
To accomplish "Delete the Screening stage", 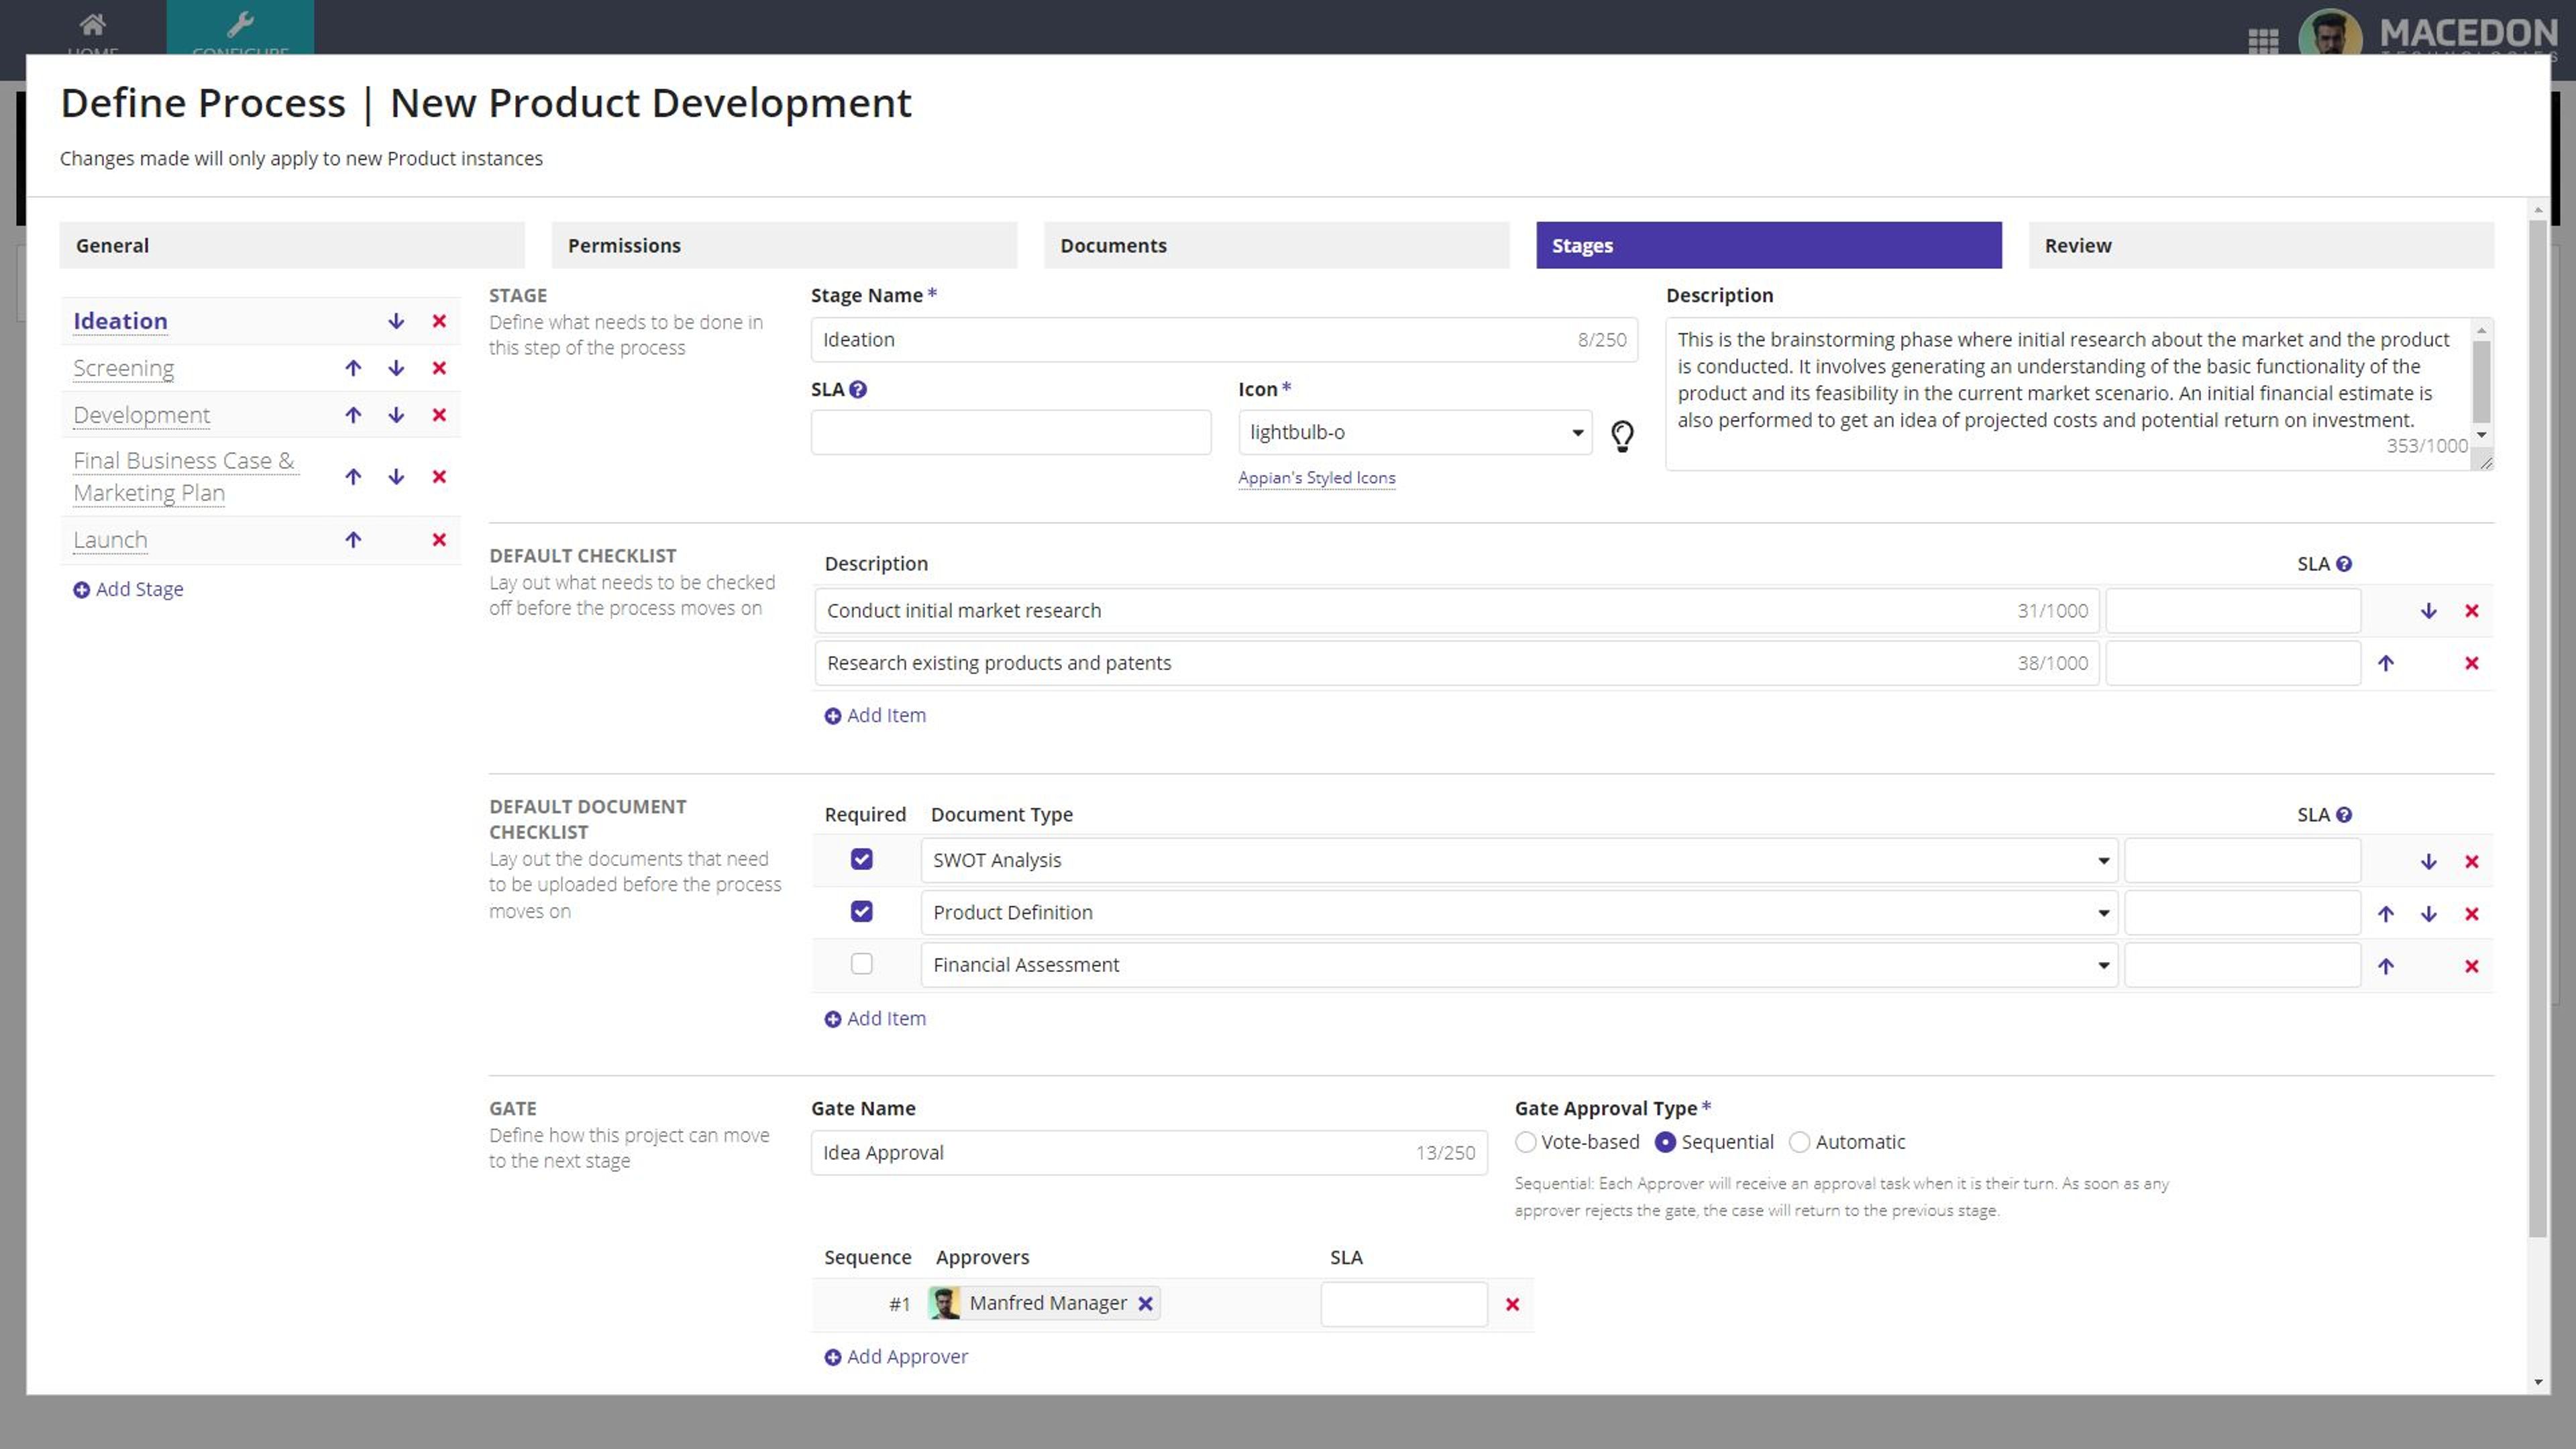I will coord(439,368).
